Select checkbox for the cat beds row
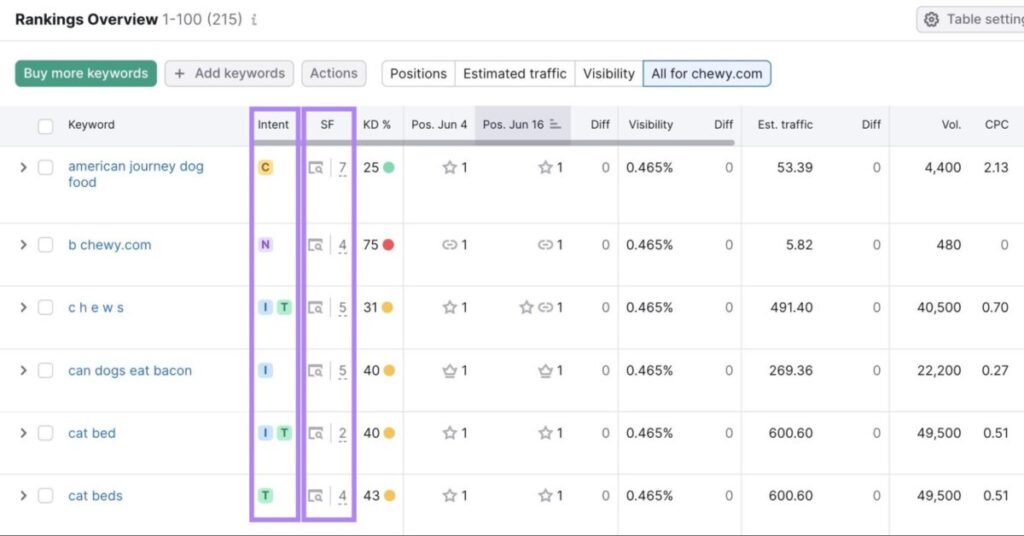This screenshot has width=1024, height=536. pos(45,496)
